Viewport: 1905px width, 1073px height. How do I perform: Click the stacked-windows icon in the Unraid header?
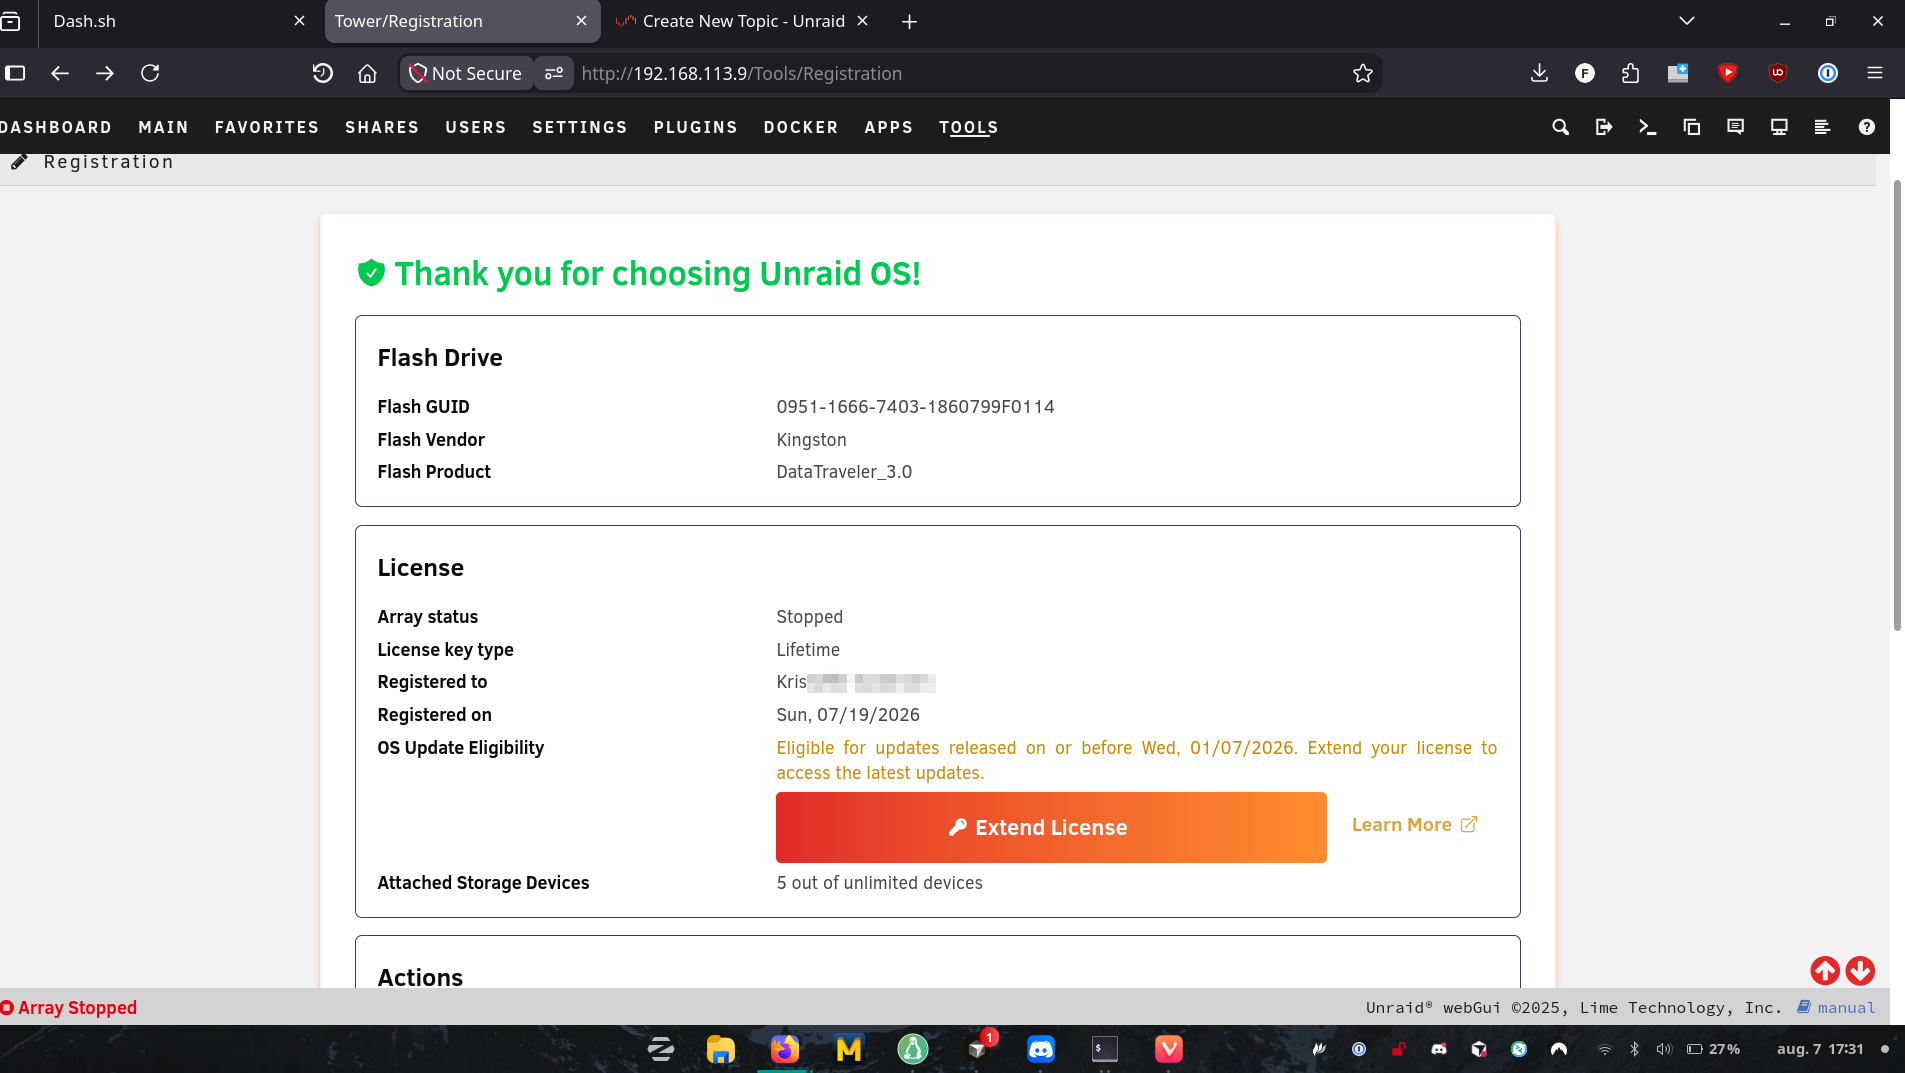1692,127
